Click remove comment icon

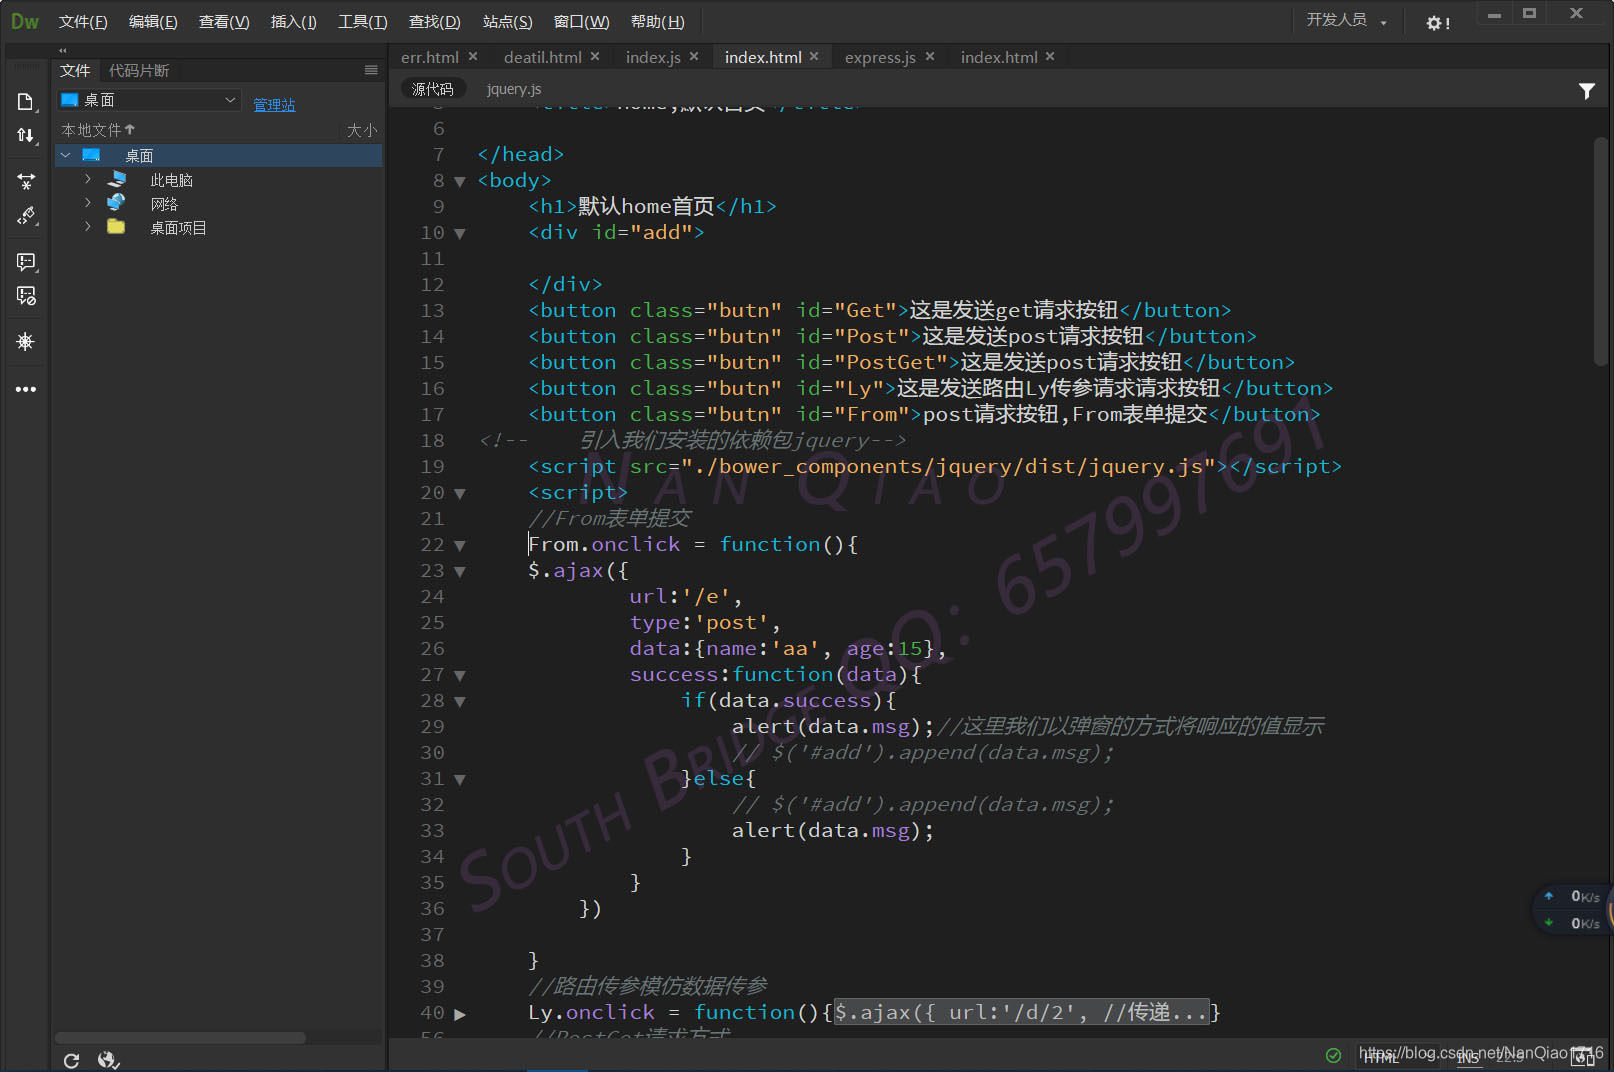[26, 295]
